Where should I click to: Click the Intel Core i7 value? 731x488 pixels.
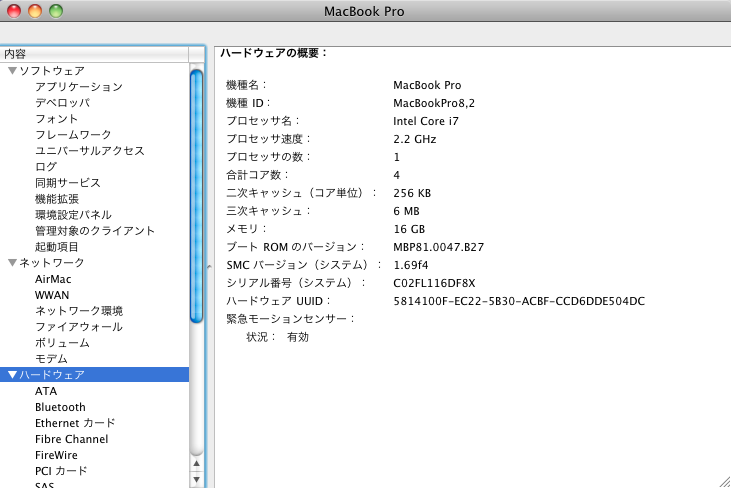tap(426, 121)
